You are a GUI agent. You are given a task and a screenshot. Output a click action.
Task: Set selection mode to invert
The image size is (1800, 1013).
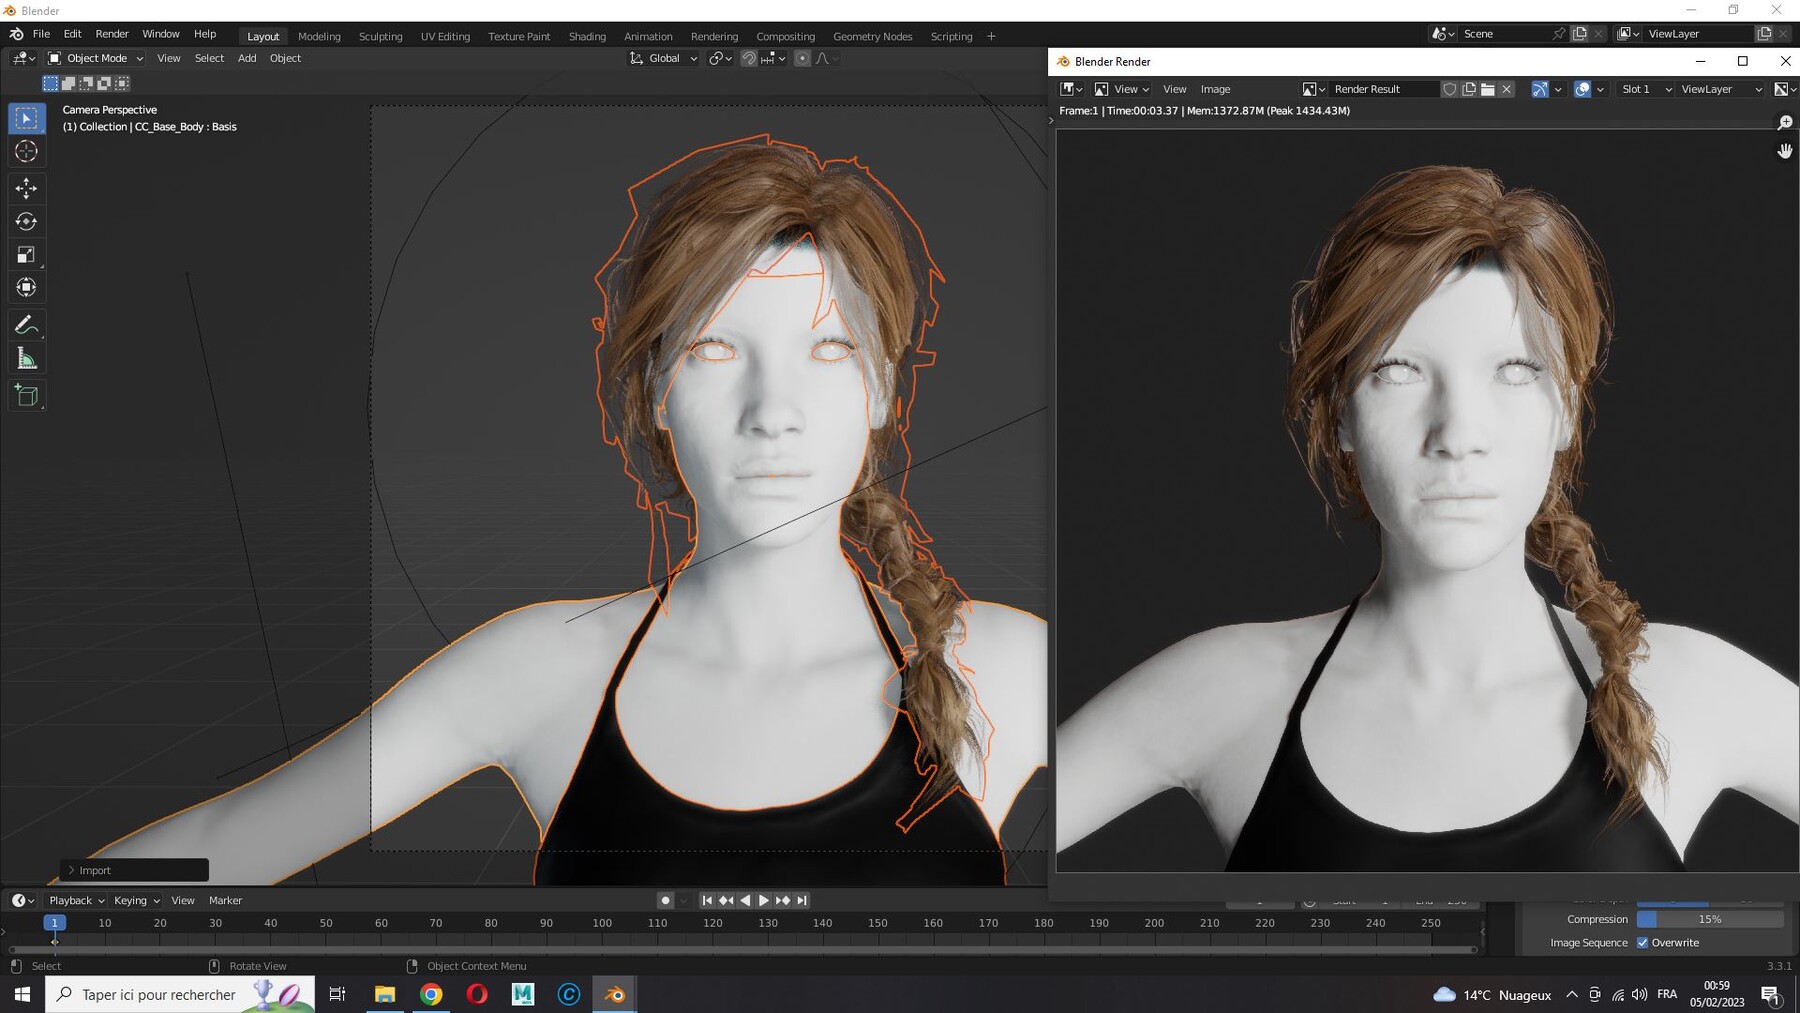[x=104, y=83]
